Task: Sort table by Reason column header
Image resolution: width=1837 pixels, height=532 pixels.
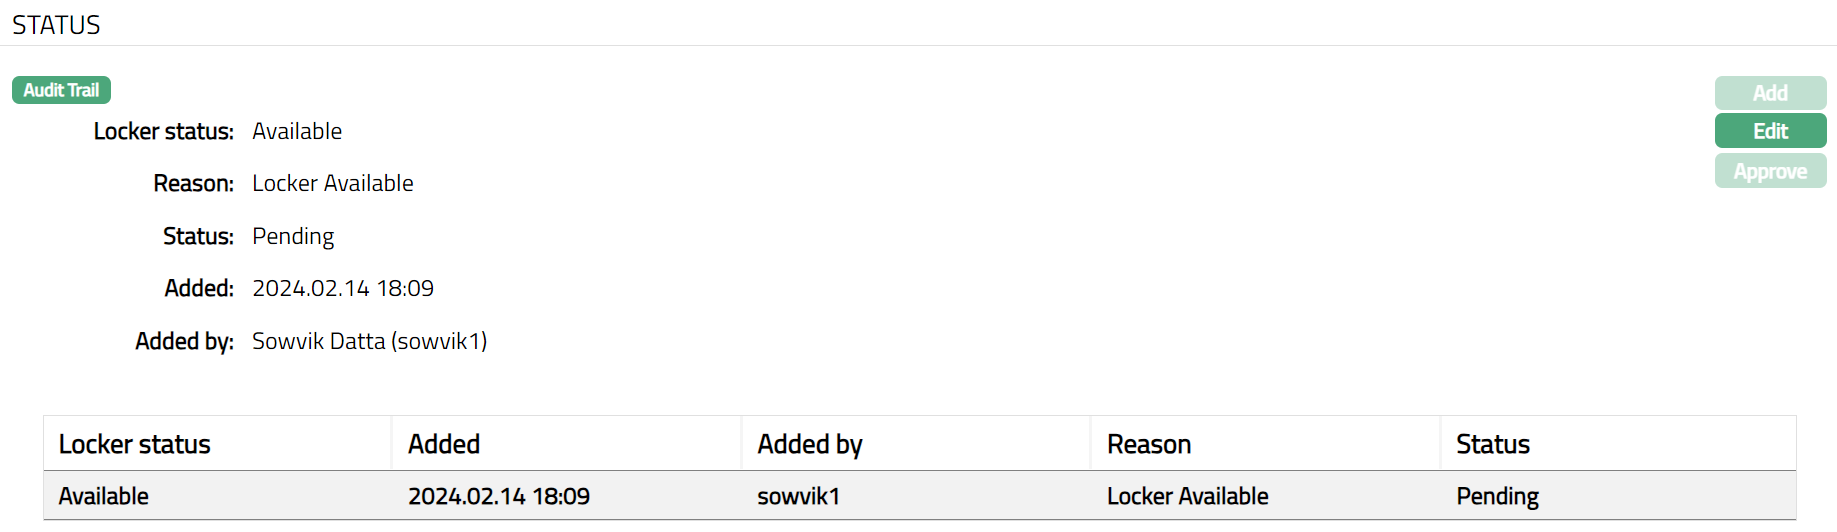Action: [x=1149, y=444]
